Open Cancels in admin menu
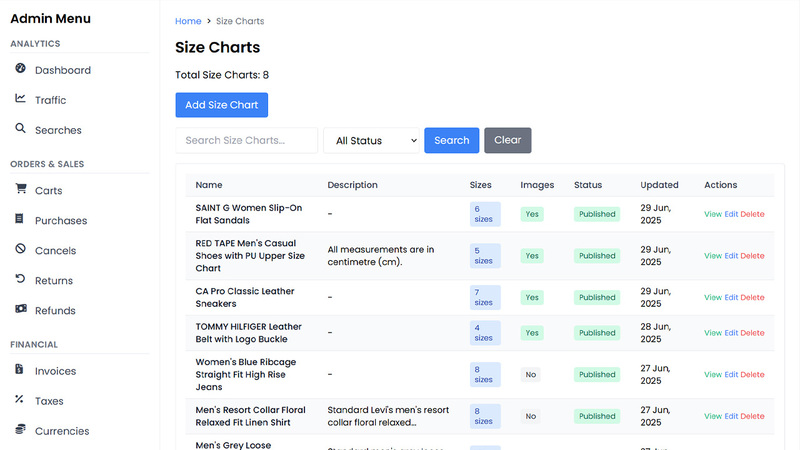Viewport: 800px width, 450px height. coord(55,251)
